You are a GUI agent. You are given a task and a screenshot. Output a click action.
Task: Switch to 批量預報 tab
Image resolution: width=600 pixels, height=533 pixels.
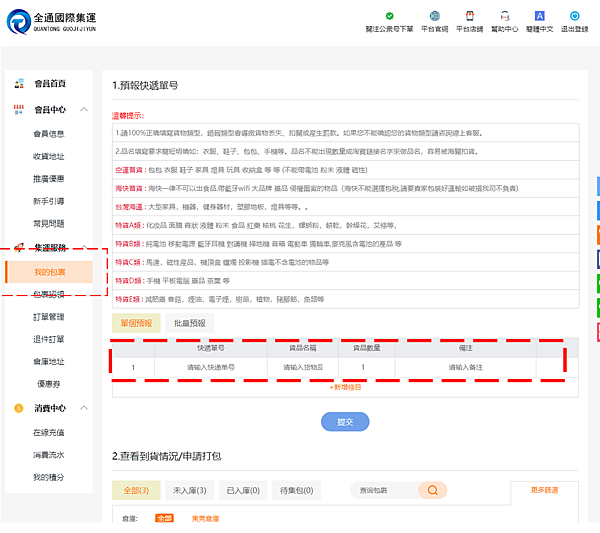coord(191,323)
